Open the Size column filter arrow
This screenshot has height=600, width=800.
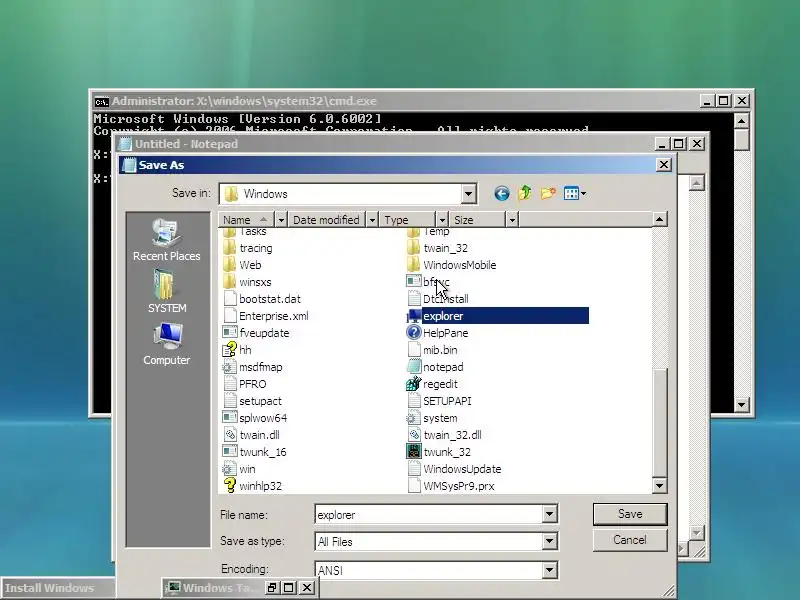(512, 220)
